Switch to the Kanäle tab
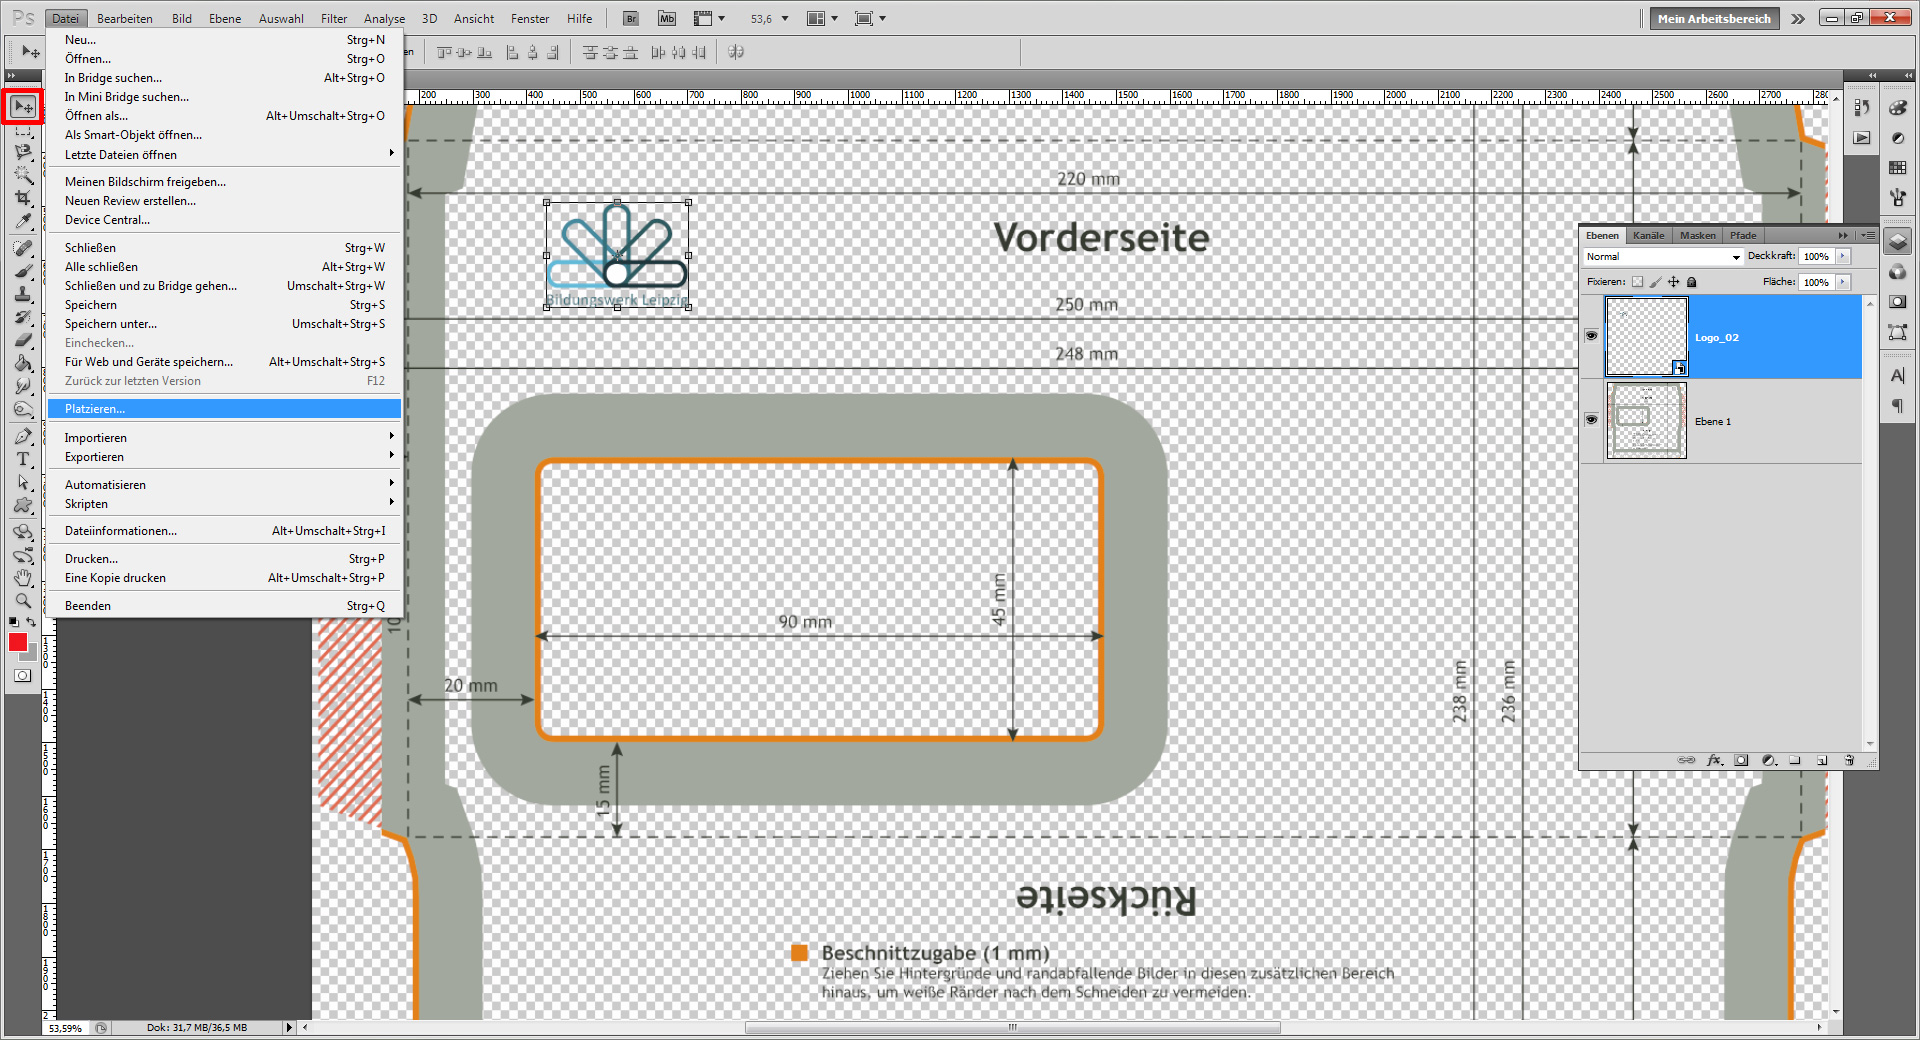The width and height of the screenshot is (1920, 1040). [x=1649, y=235]
